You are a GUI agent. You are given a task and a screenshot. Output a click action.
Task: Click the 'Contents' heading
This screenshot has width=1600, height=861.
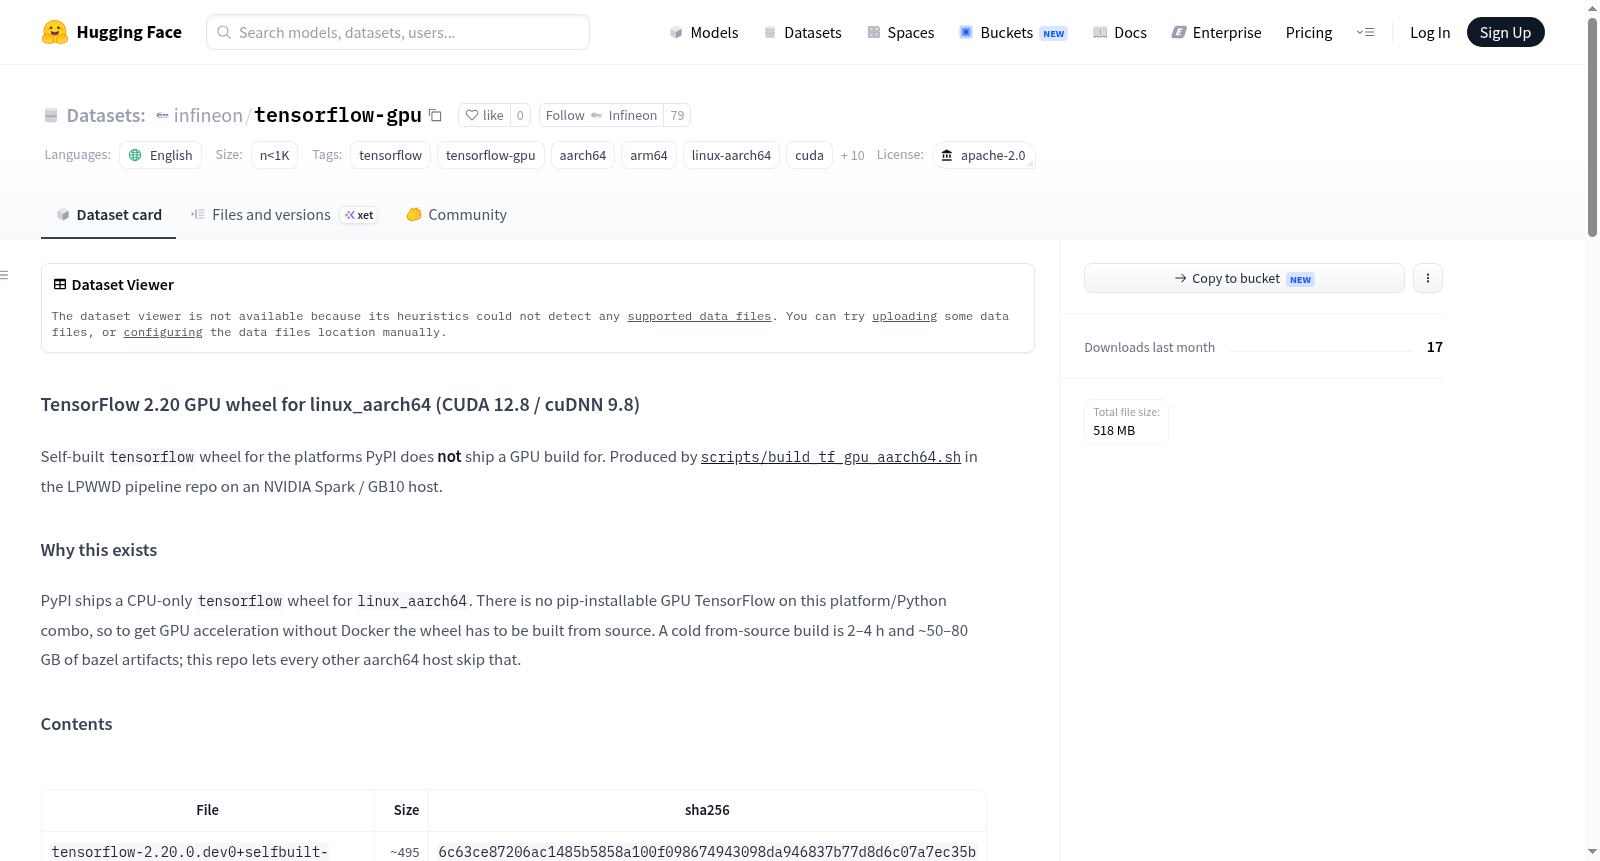[76, 724]
